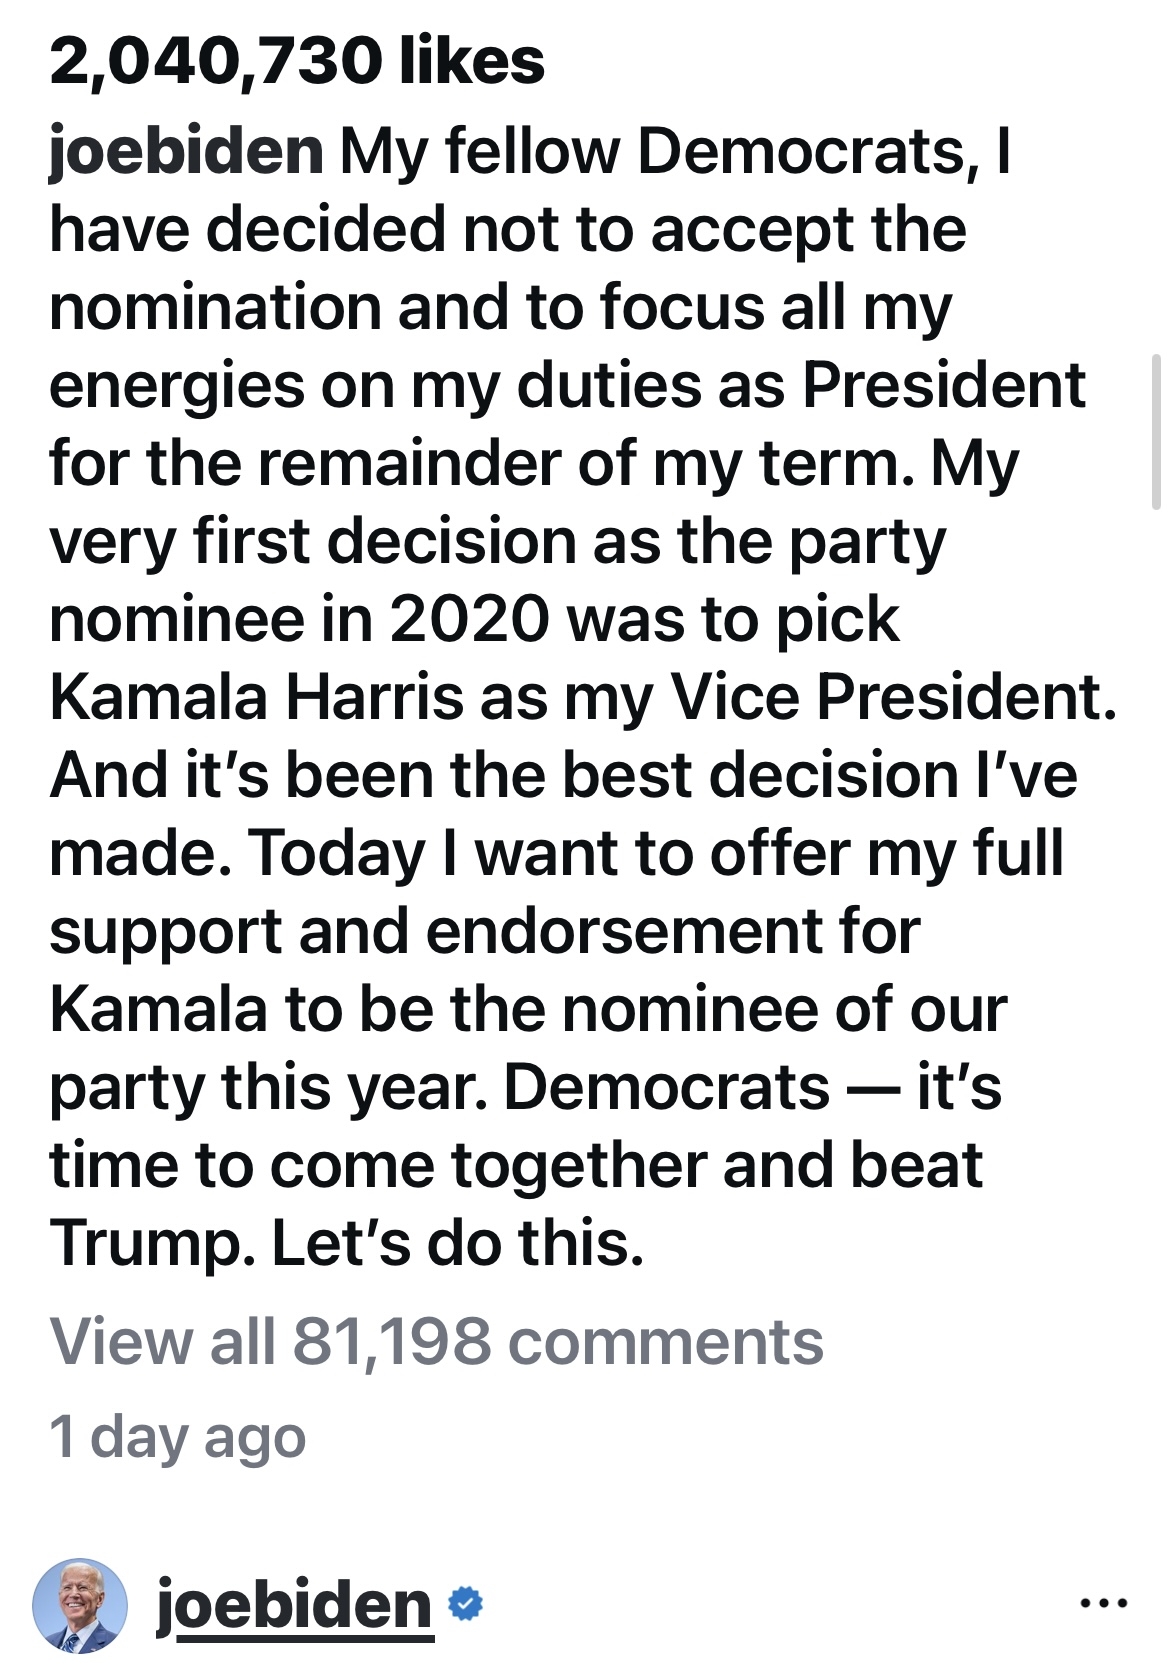
Task: Click "Kamala Harris" in the caption text
Action: 257,697
